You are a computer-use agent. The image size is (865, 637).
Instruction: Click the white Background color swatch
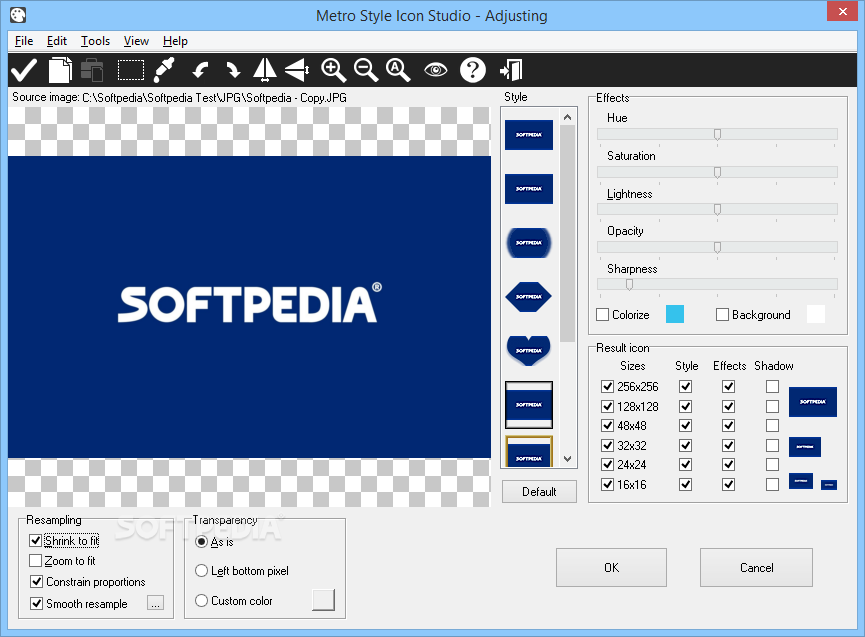click(816, 314)
